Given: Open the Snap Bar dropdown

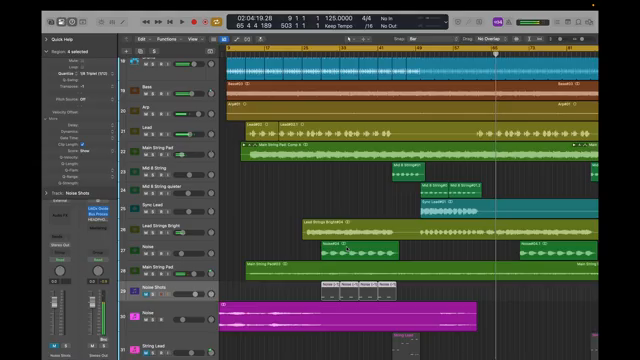Looking at the screenshot, I should pyautogui.click(x=433, y=39).
